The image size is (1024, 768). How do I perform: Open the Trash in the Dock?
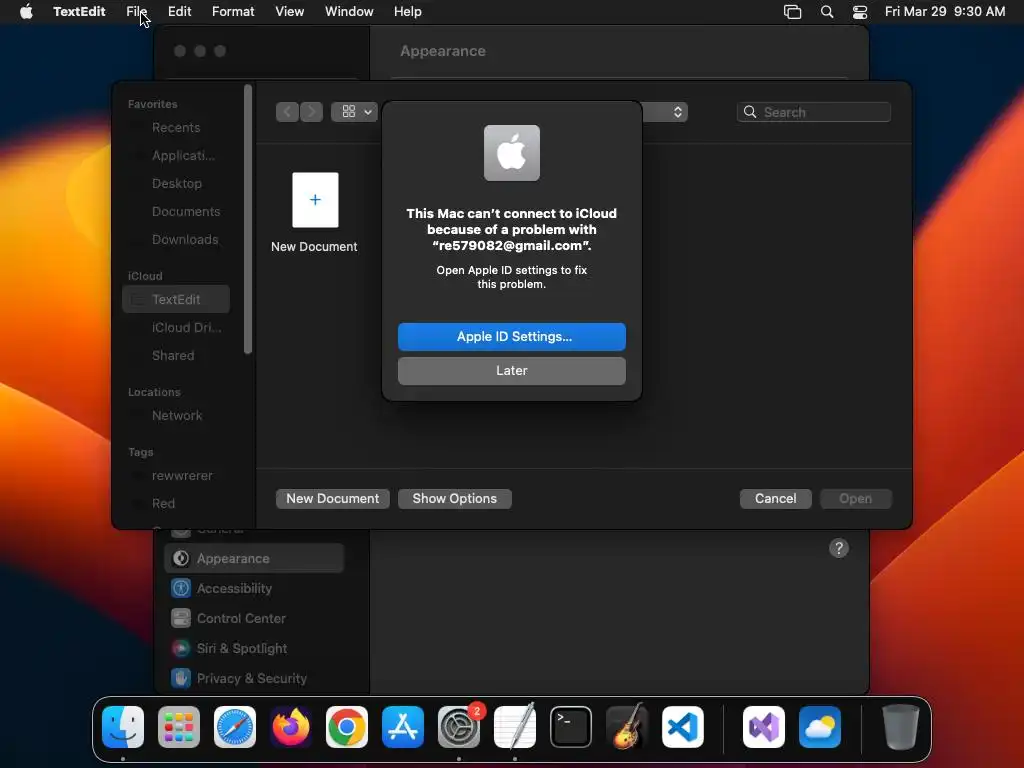(901, 727)
